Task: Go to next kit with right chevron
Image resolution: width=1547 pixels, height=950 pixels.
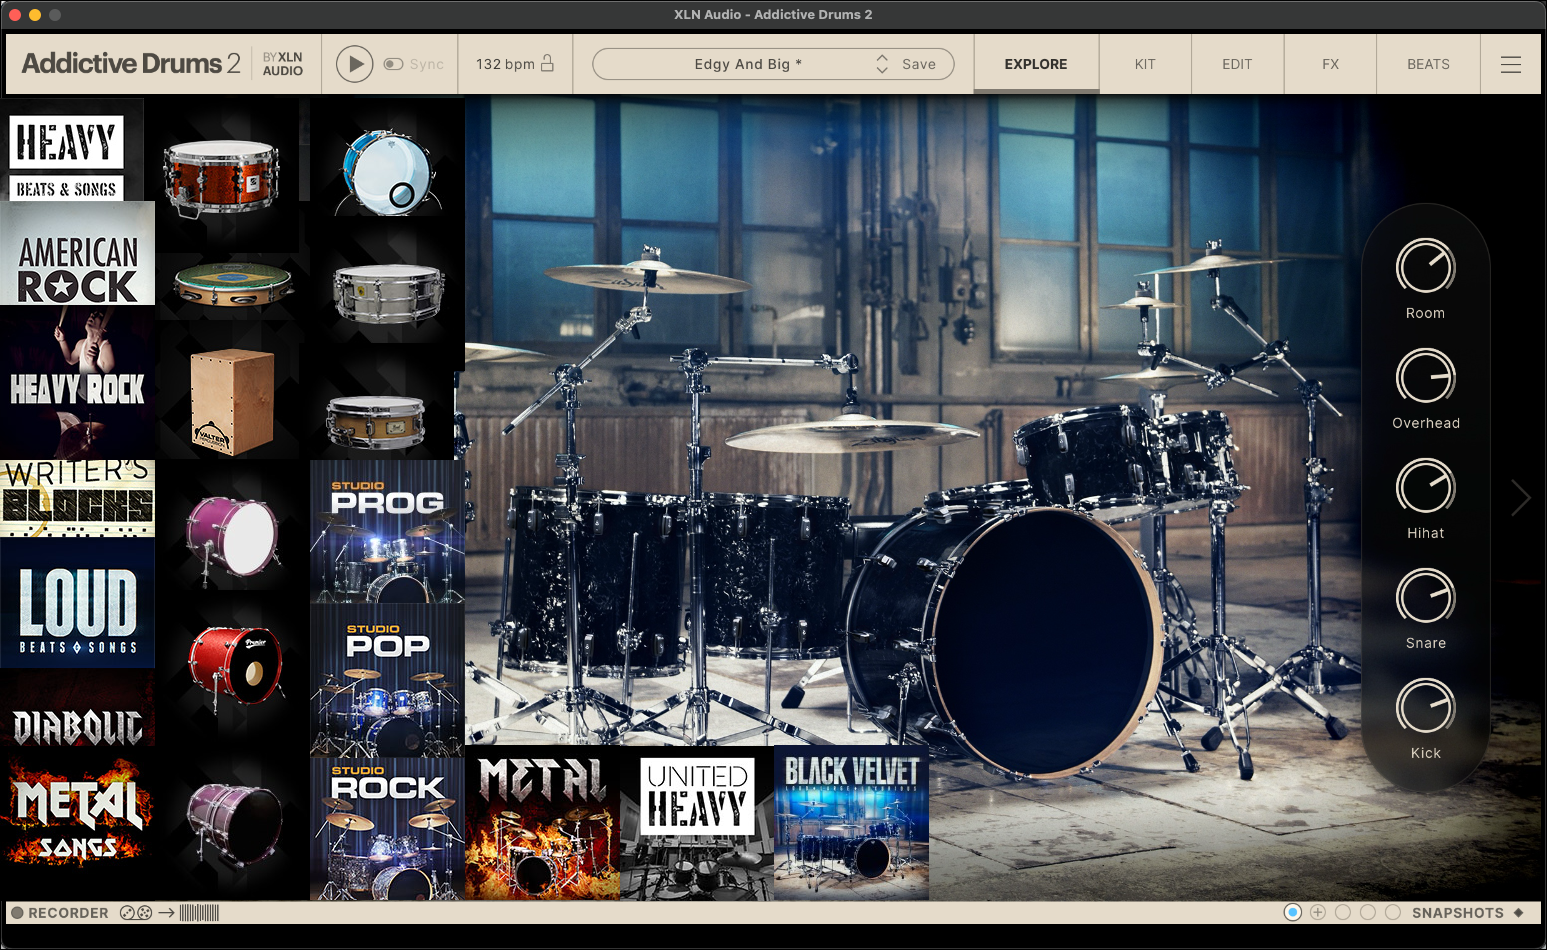Action: point(1521,497)
